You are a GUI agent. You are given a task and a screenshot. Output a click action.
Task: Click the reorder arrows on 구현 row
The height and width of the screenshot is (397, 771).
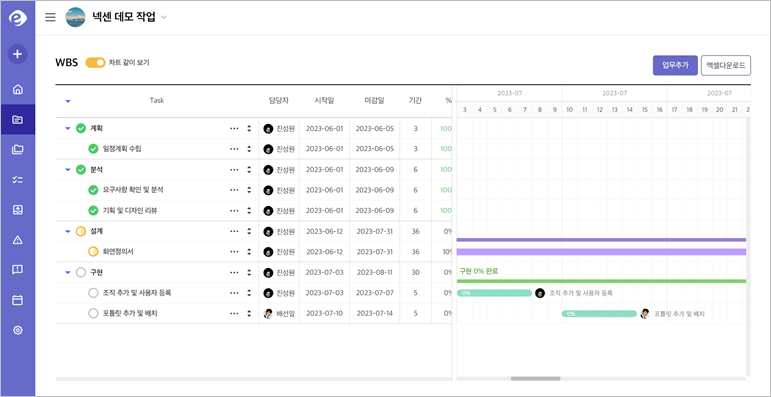(x=249, y=273)
